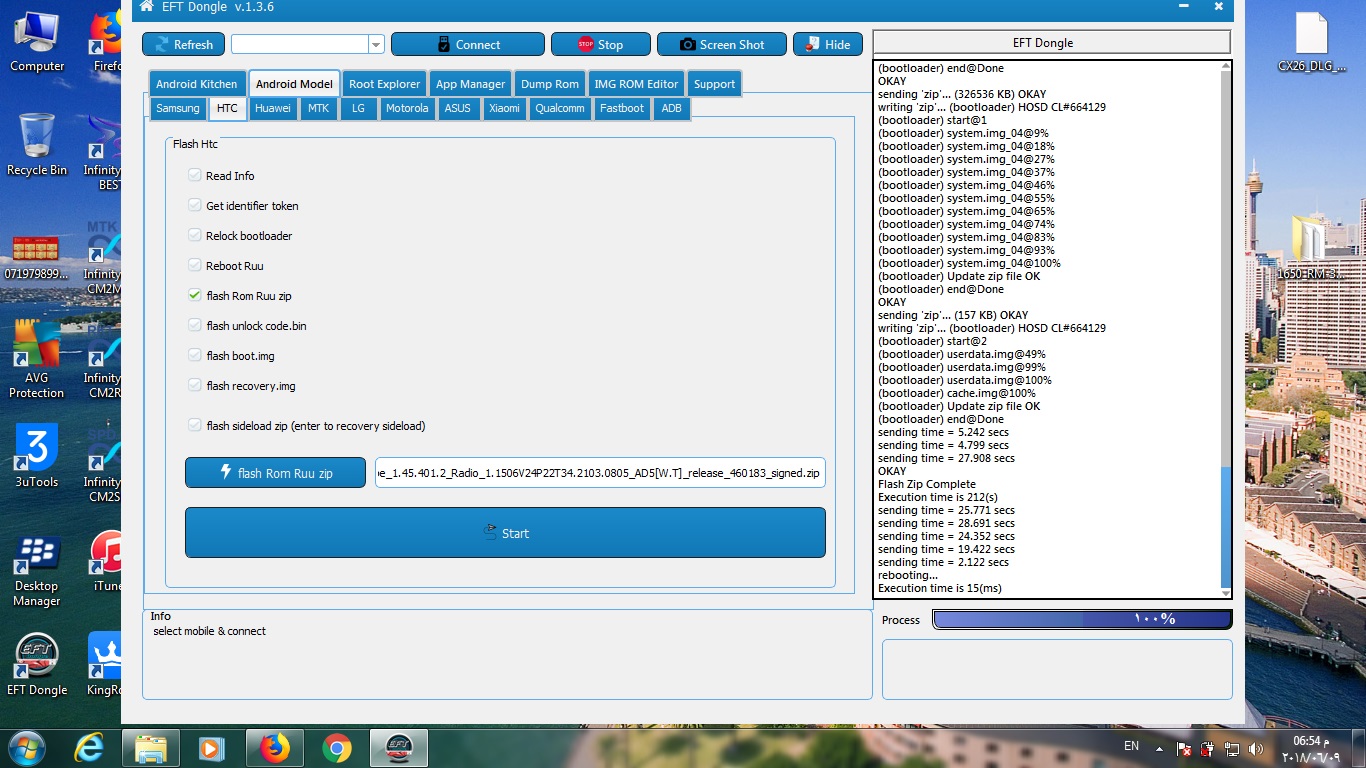This screenshot has height=768, width=1366.
Task: Open the EFT Dongle desktop shortcut
Action: [37, 665]
